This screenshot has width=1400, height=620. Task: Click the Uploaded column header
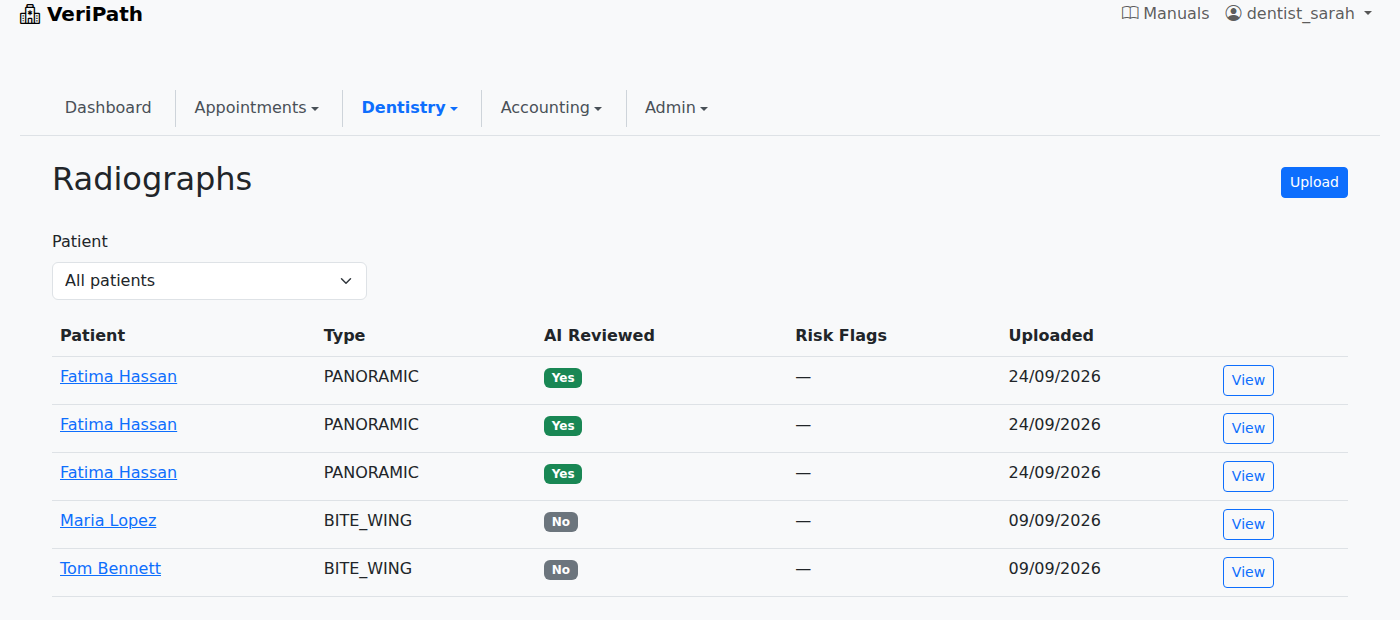coord(1051,336)
